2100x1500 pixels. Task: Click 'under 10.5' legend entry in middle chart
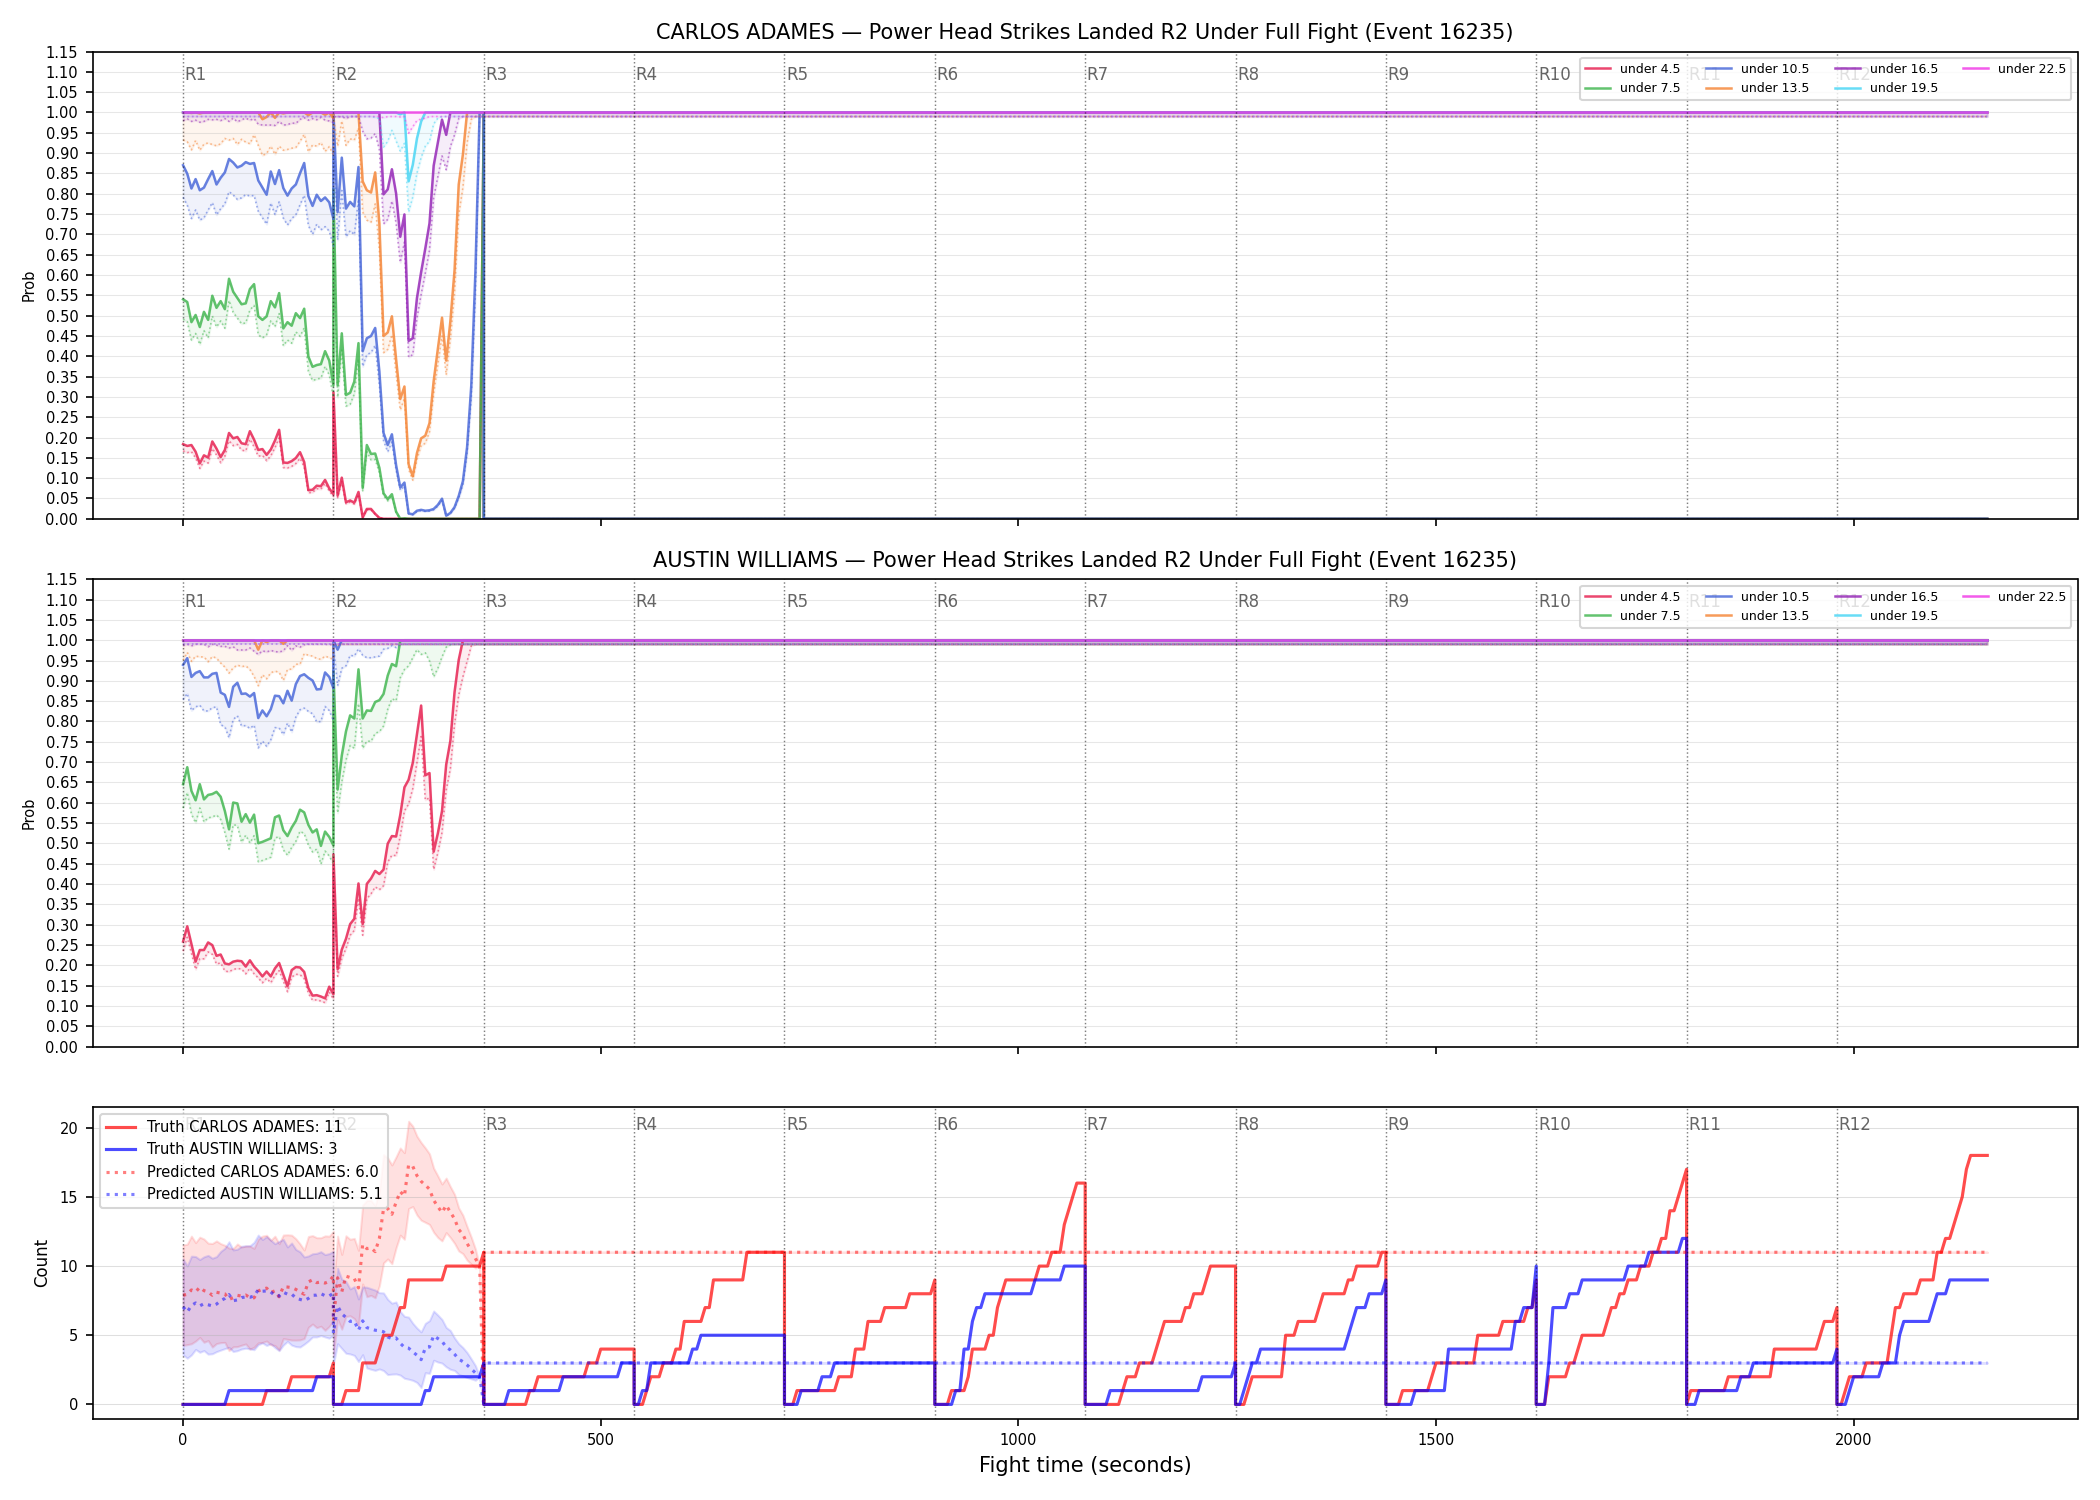1757,597
